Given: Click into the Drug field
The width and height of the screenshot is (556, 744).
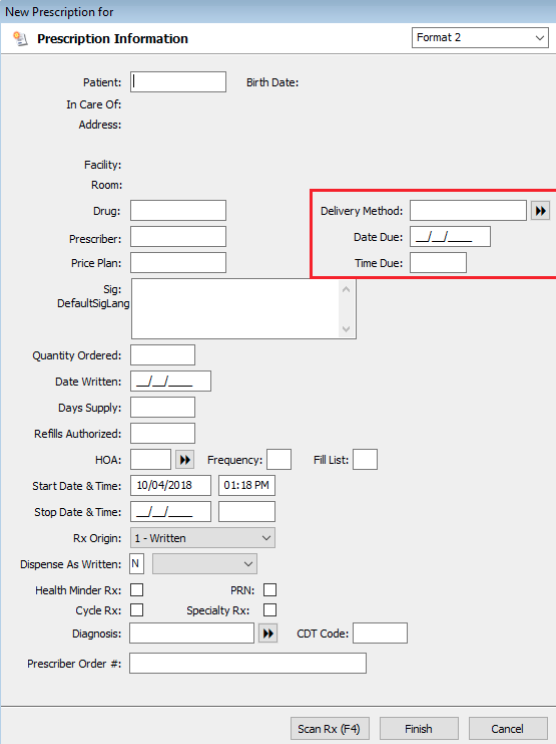Looking at the screenshot, I should (x=178, y=211).
